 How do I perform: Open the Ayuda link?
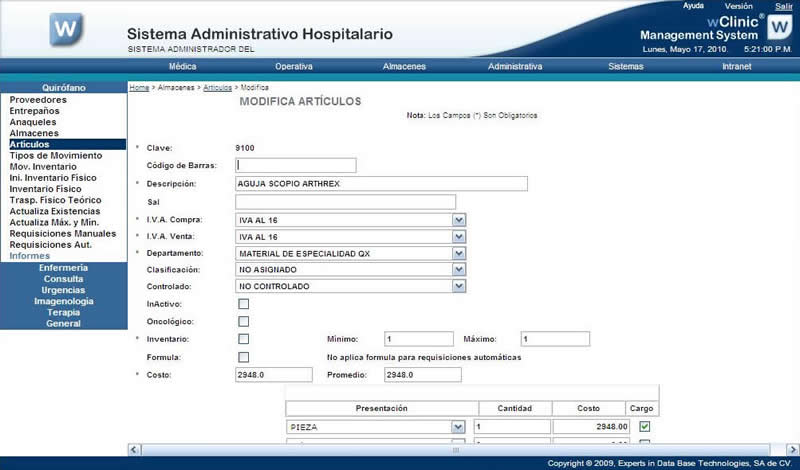coord(693,6)
